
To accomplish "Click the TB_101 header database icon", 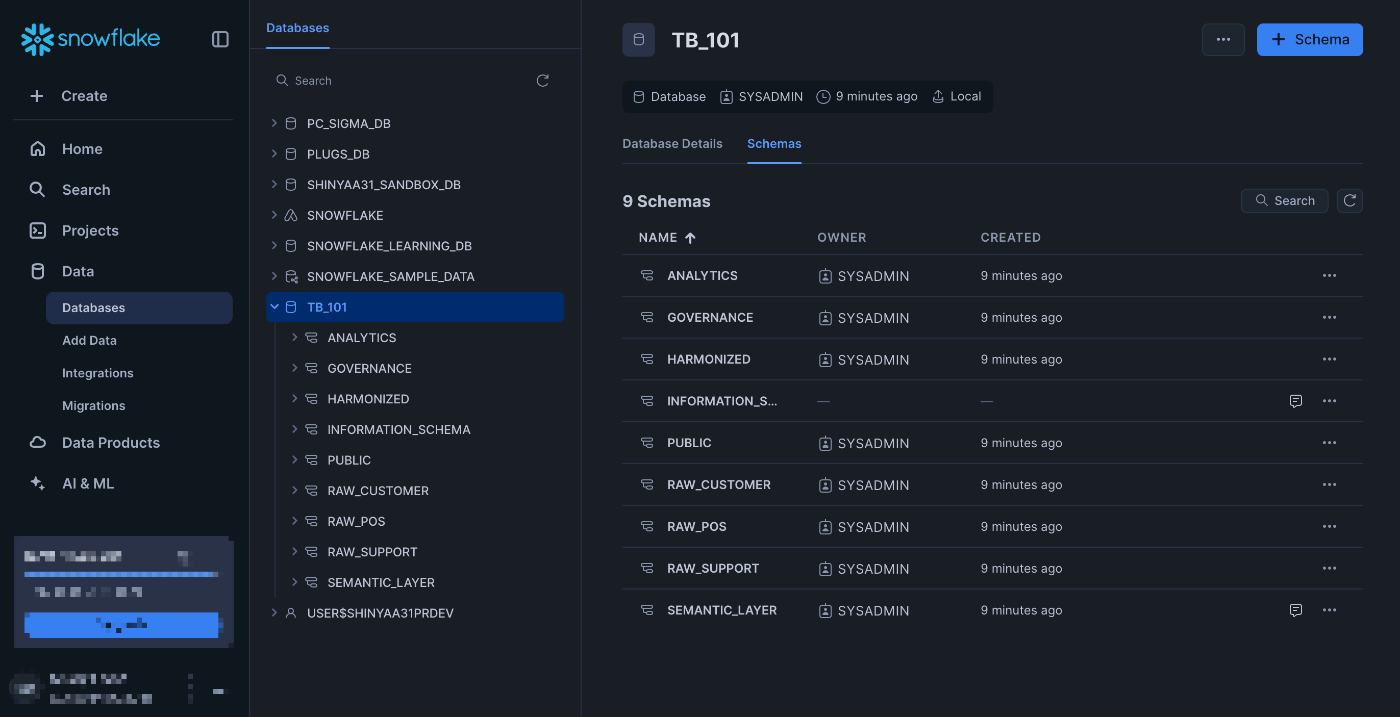I will point(639,40).
